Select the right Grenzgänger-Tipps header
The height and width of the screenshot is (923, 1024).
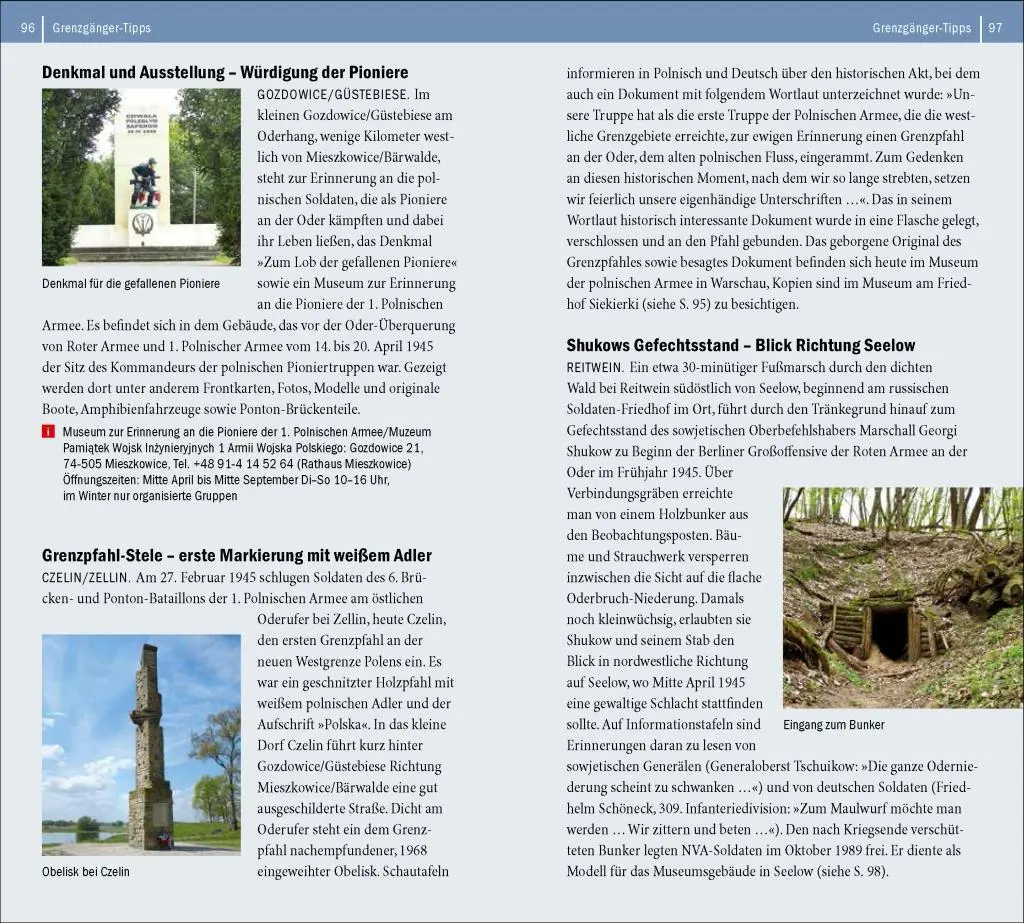921,28
